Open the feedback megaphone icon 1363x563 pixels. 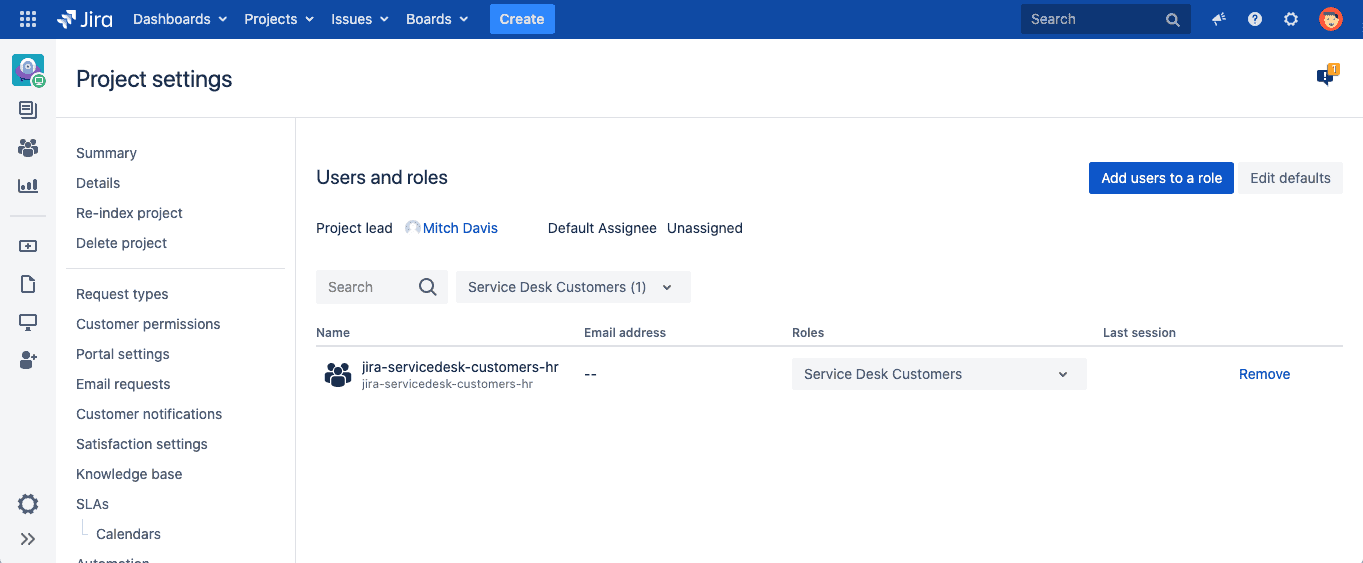point(1219,19)
